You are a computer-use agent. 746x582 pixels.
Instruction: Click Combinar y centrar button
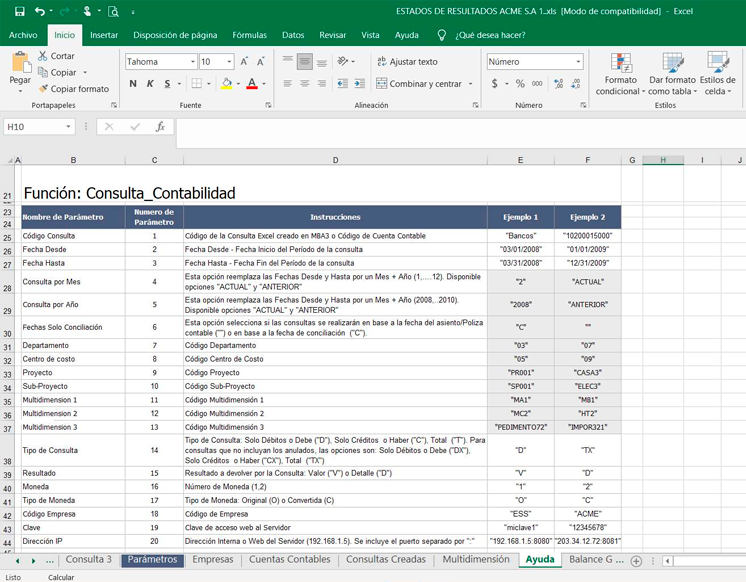coord(420,84)
